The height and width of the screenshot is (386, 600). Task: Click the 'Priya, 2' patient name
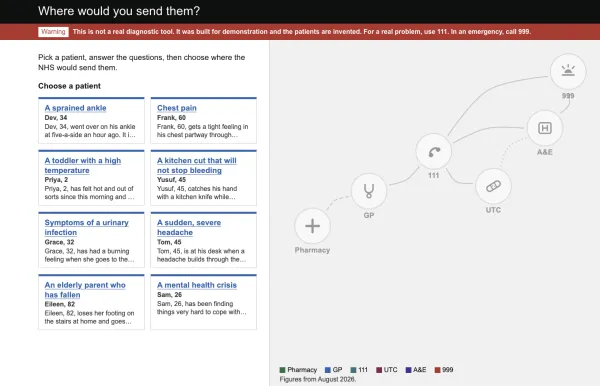(56, 179)
